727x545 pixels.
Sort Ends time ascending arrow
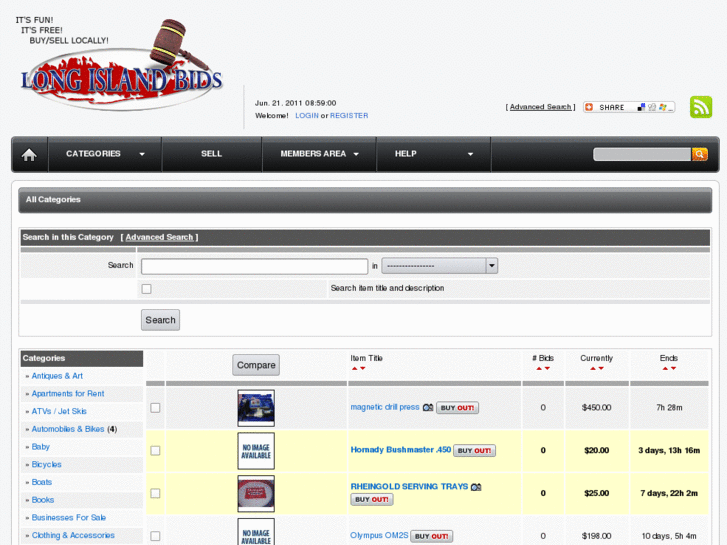tap(665, 368)
